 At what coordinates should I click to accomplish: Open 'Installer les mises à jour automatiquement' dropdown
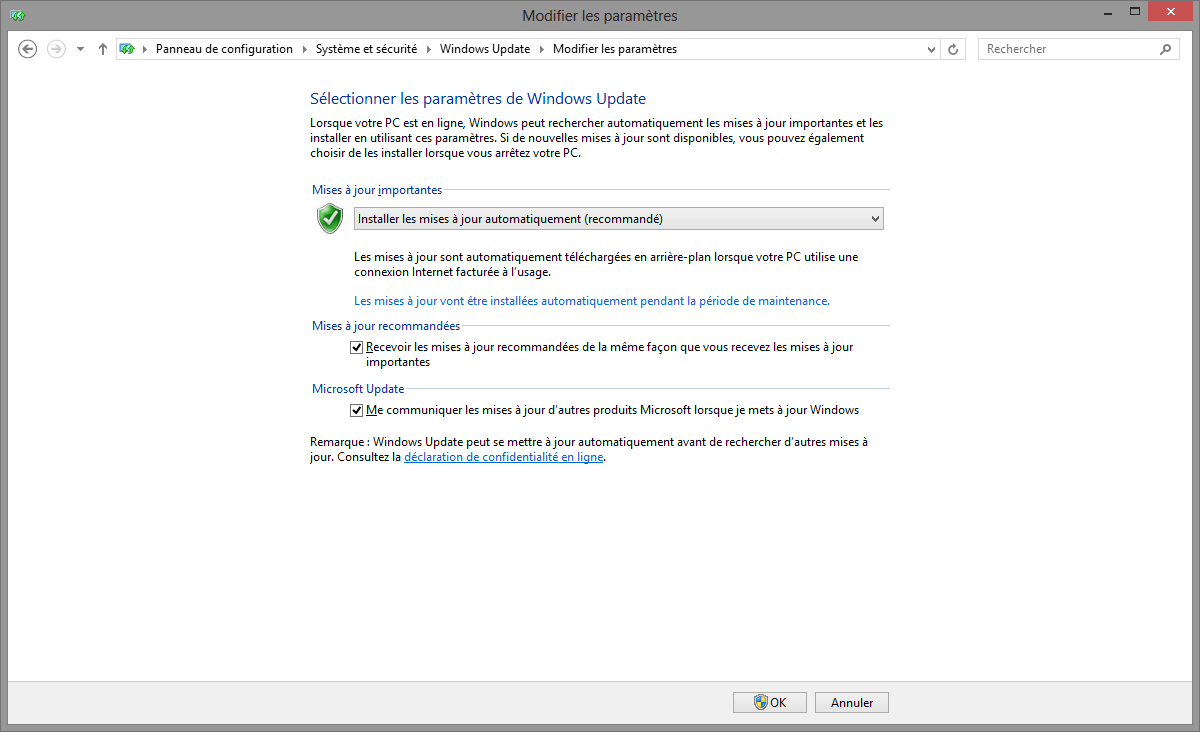pos(619,219)
